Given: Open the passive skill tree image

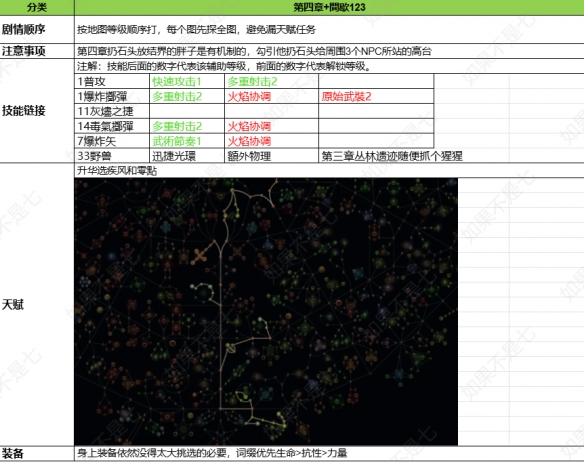Looking at the screenshot, I should pos(266,311).
